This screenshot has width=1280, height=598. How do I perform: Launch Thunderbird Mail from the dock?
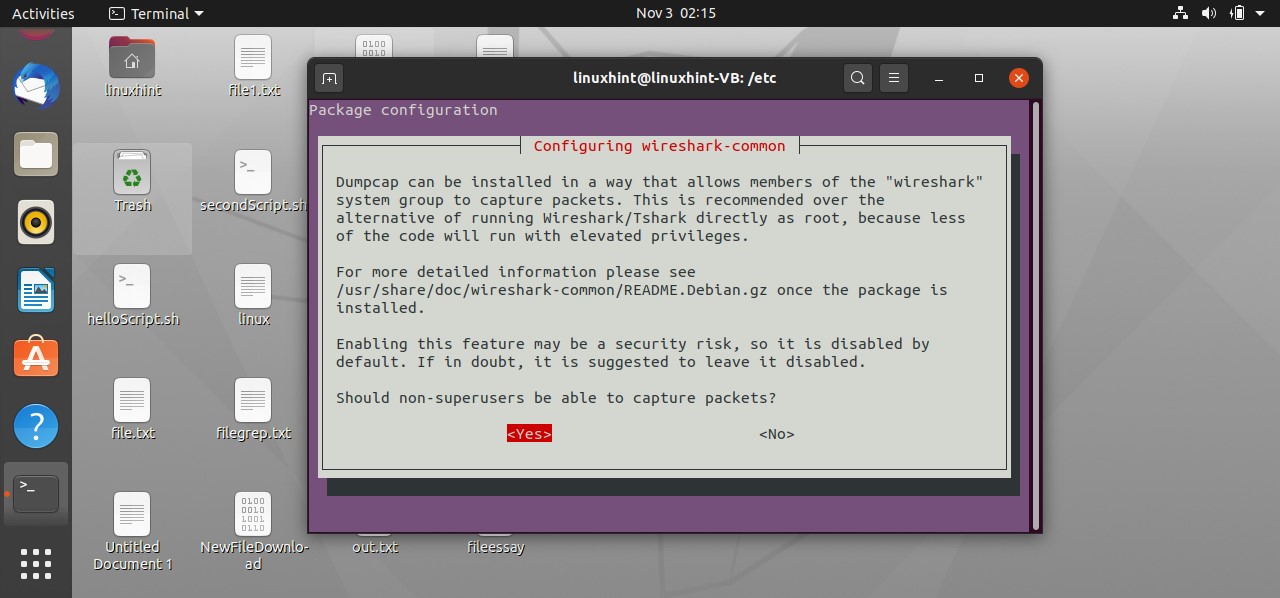click(x=36, y=85)
